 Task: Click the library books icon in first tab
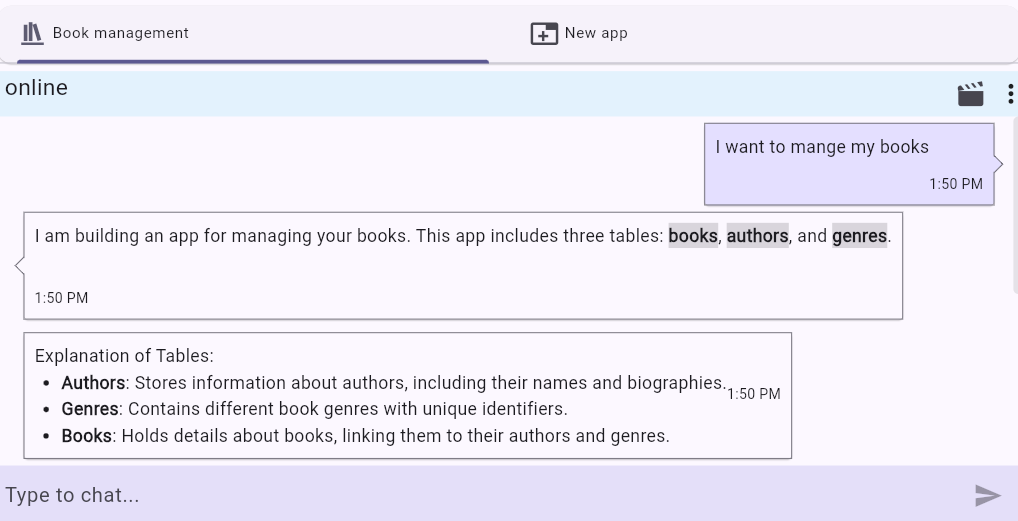coord(33,33)
